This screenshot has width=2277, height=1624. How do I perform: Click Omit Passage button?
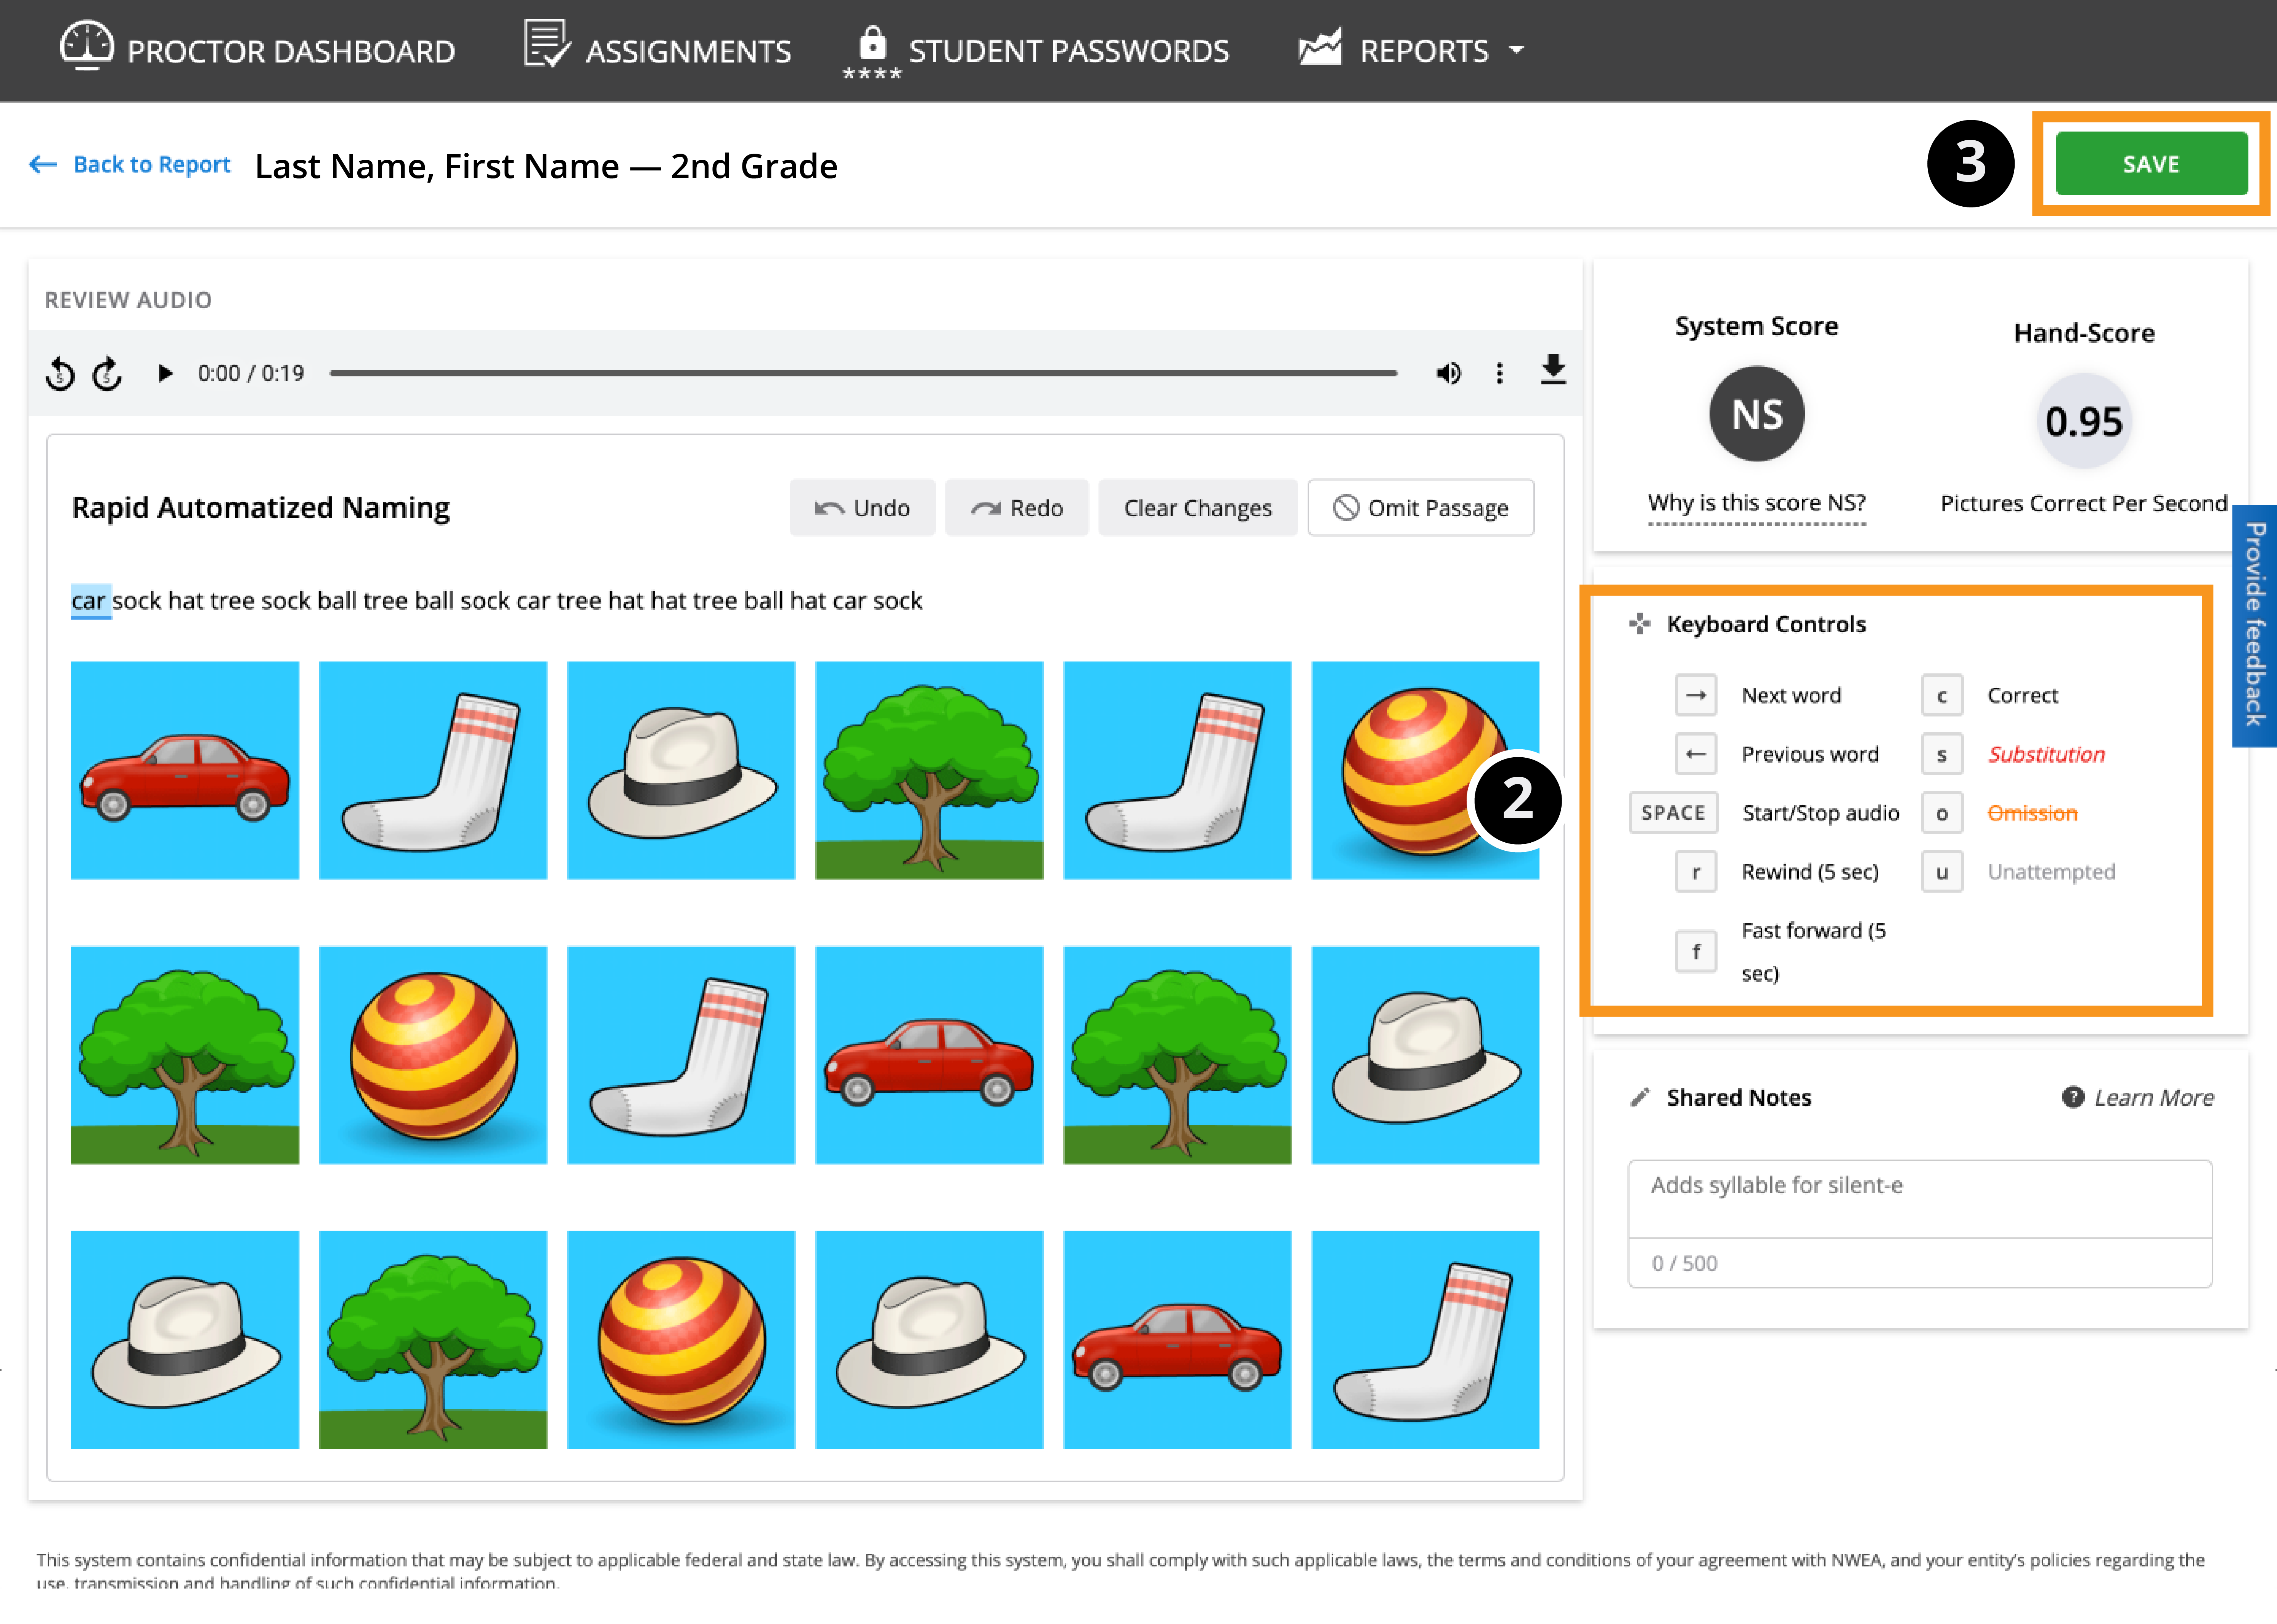point(1420,508)
